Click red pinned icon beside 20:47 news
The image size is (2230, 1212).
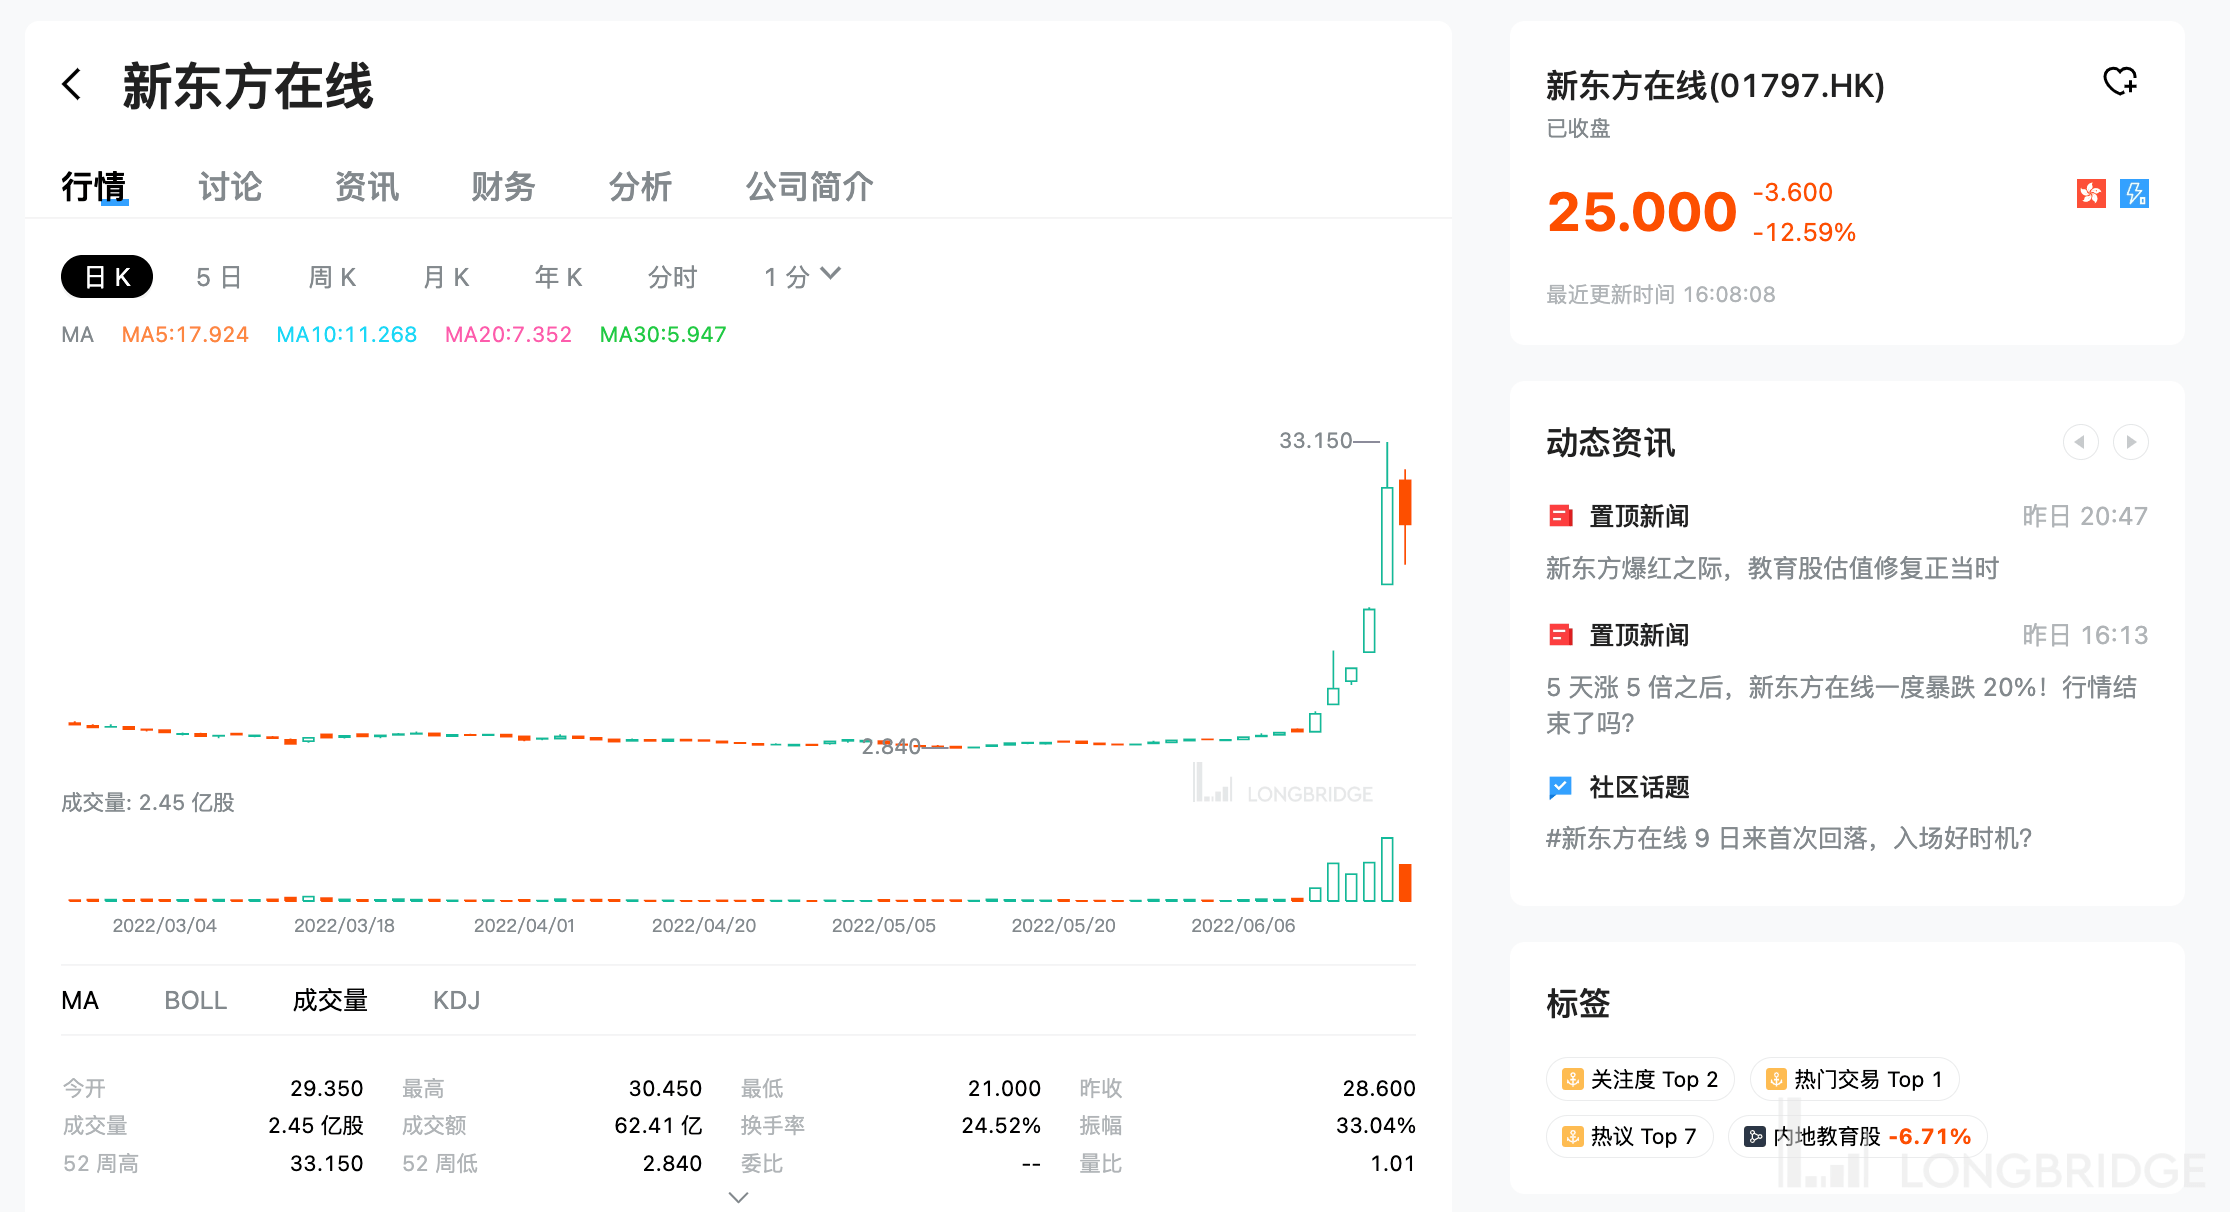coord(1560,516)
